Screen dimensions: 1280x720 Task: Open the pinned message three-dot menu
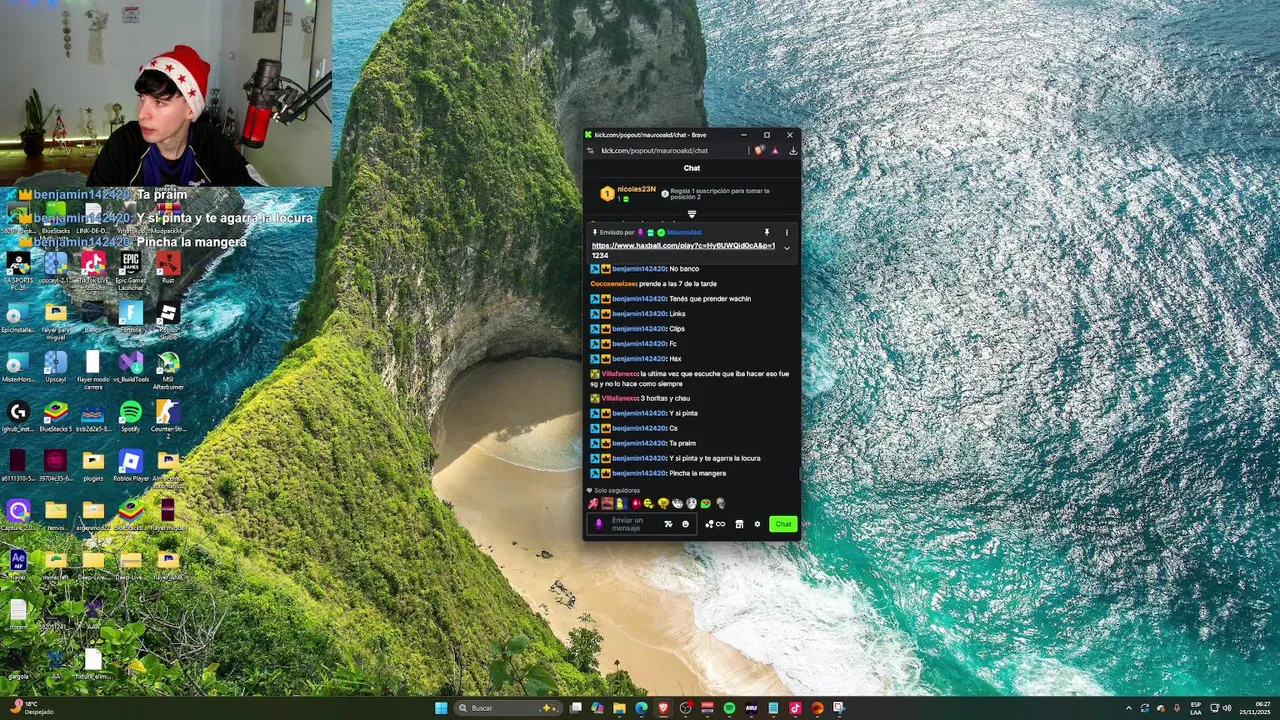[787, 232]
